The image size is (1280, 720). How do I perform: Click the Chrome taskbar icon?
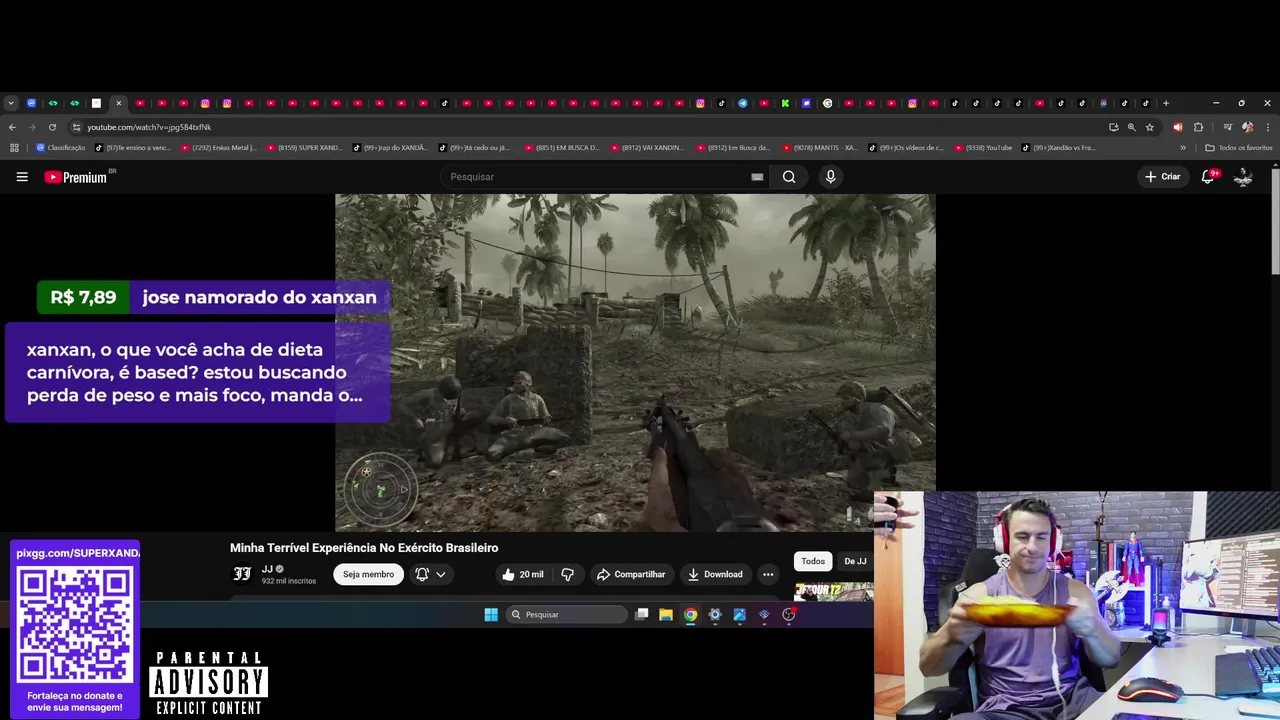click(x=690, y=615)
